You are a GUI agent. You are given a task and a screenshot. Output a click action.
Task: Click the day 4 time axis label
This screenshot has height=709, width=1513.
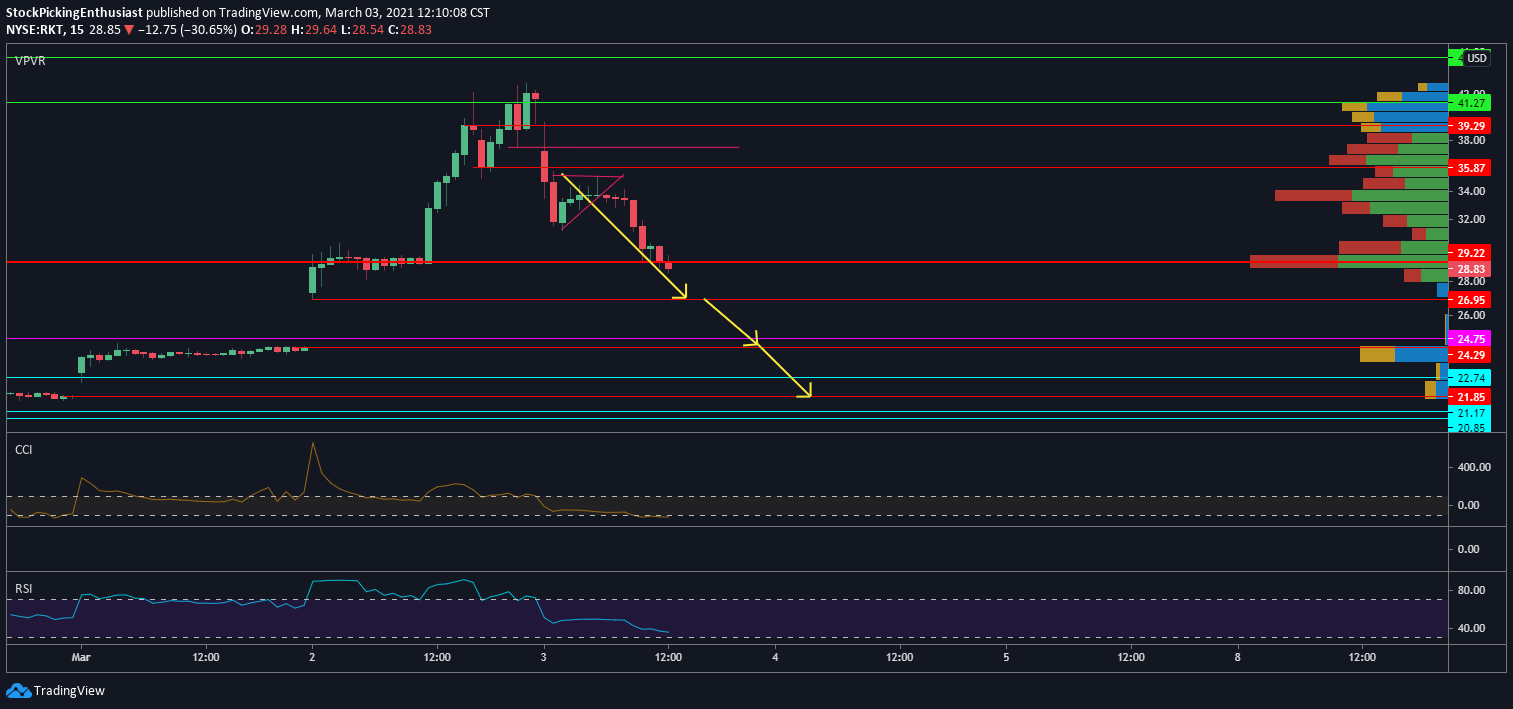(x=775, y=657)
